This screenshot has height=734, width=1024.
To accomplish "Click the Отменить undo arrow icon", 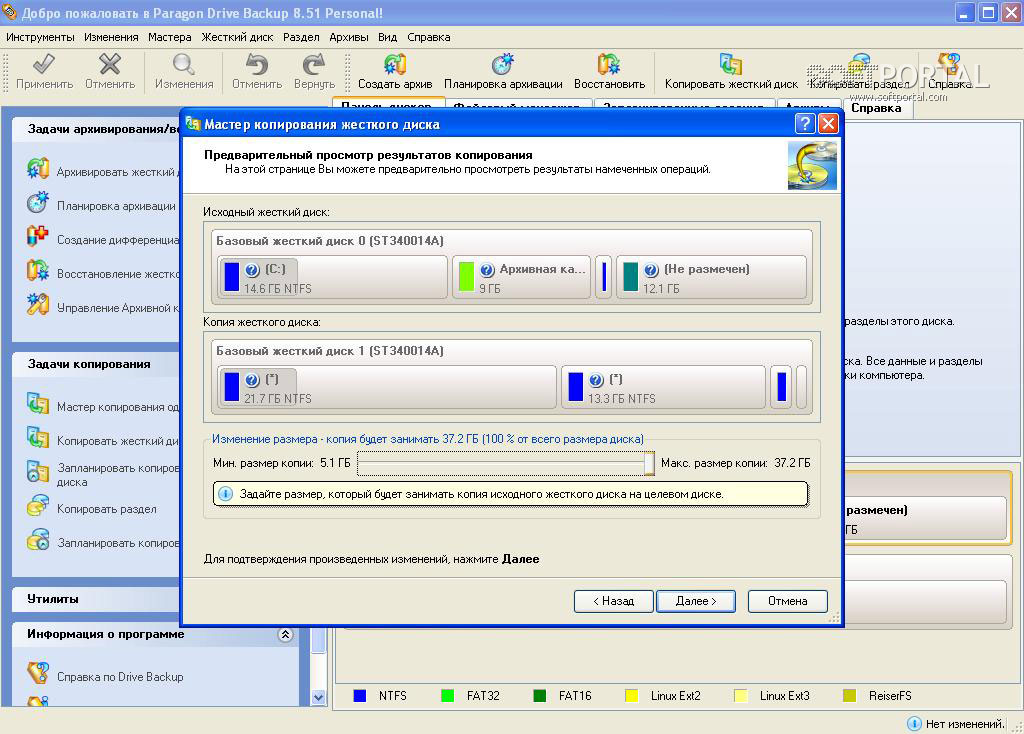I will [257, 64].
